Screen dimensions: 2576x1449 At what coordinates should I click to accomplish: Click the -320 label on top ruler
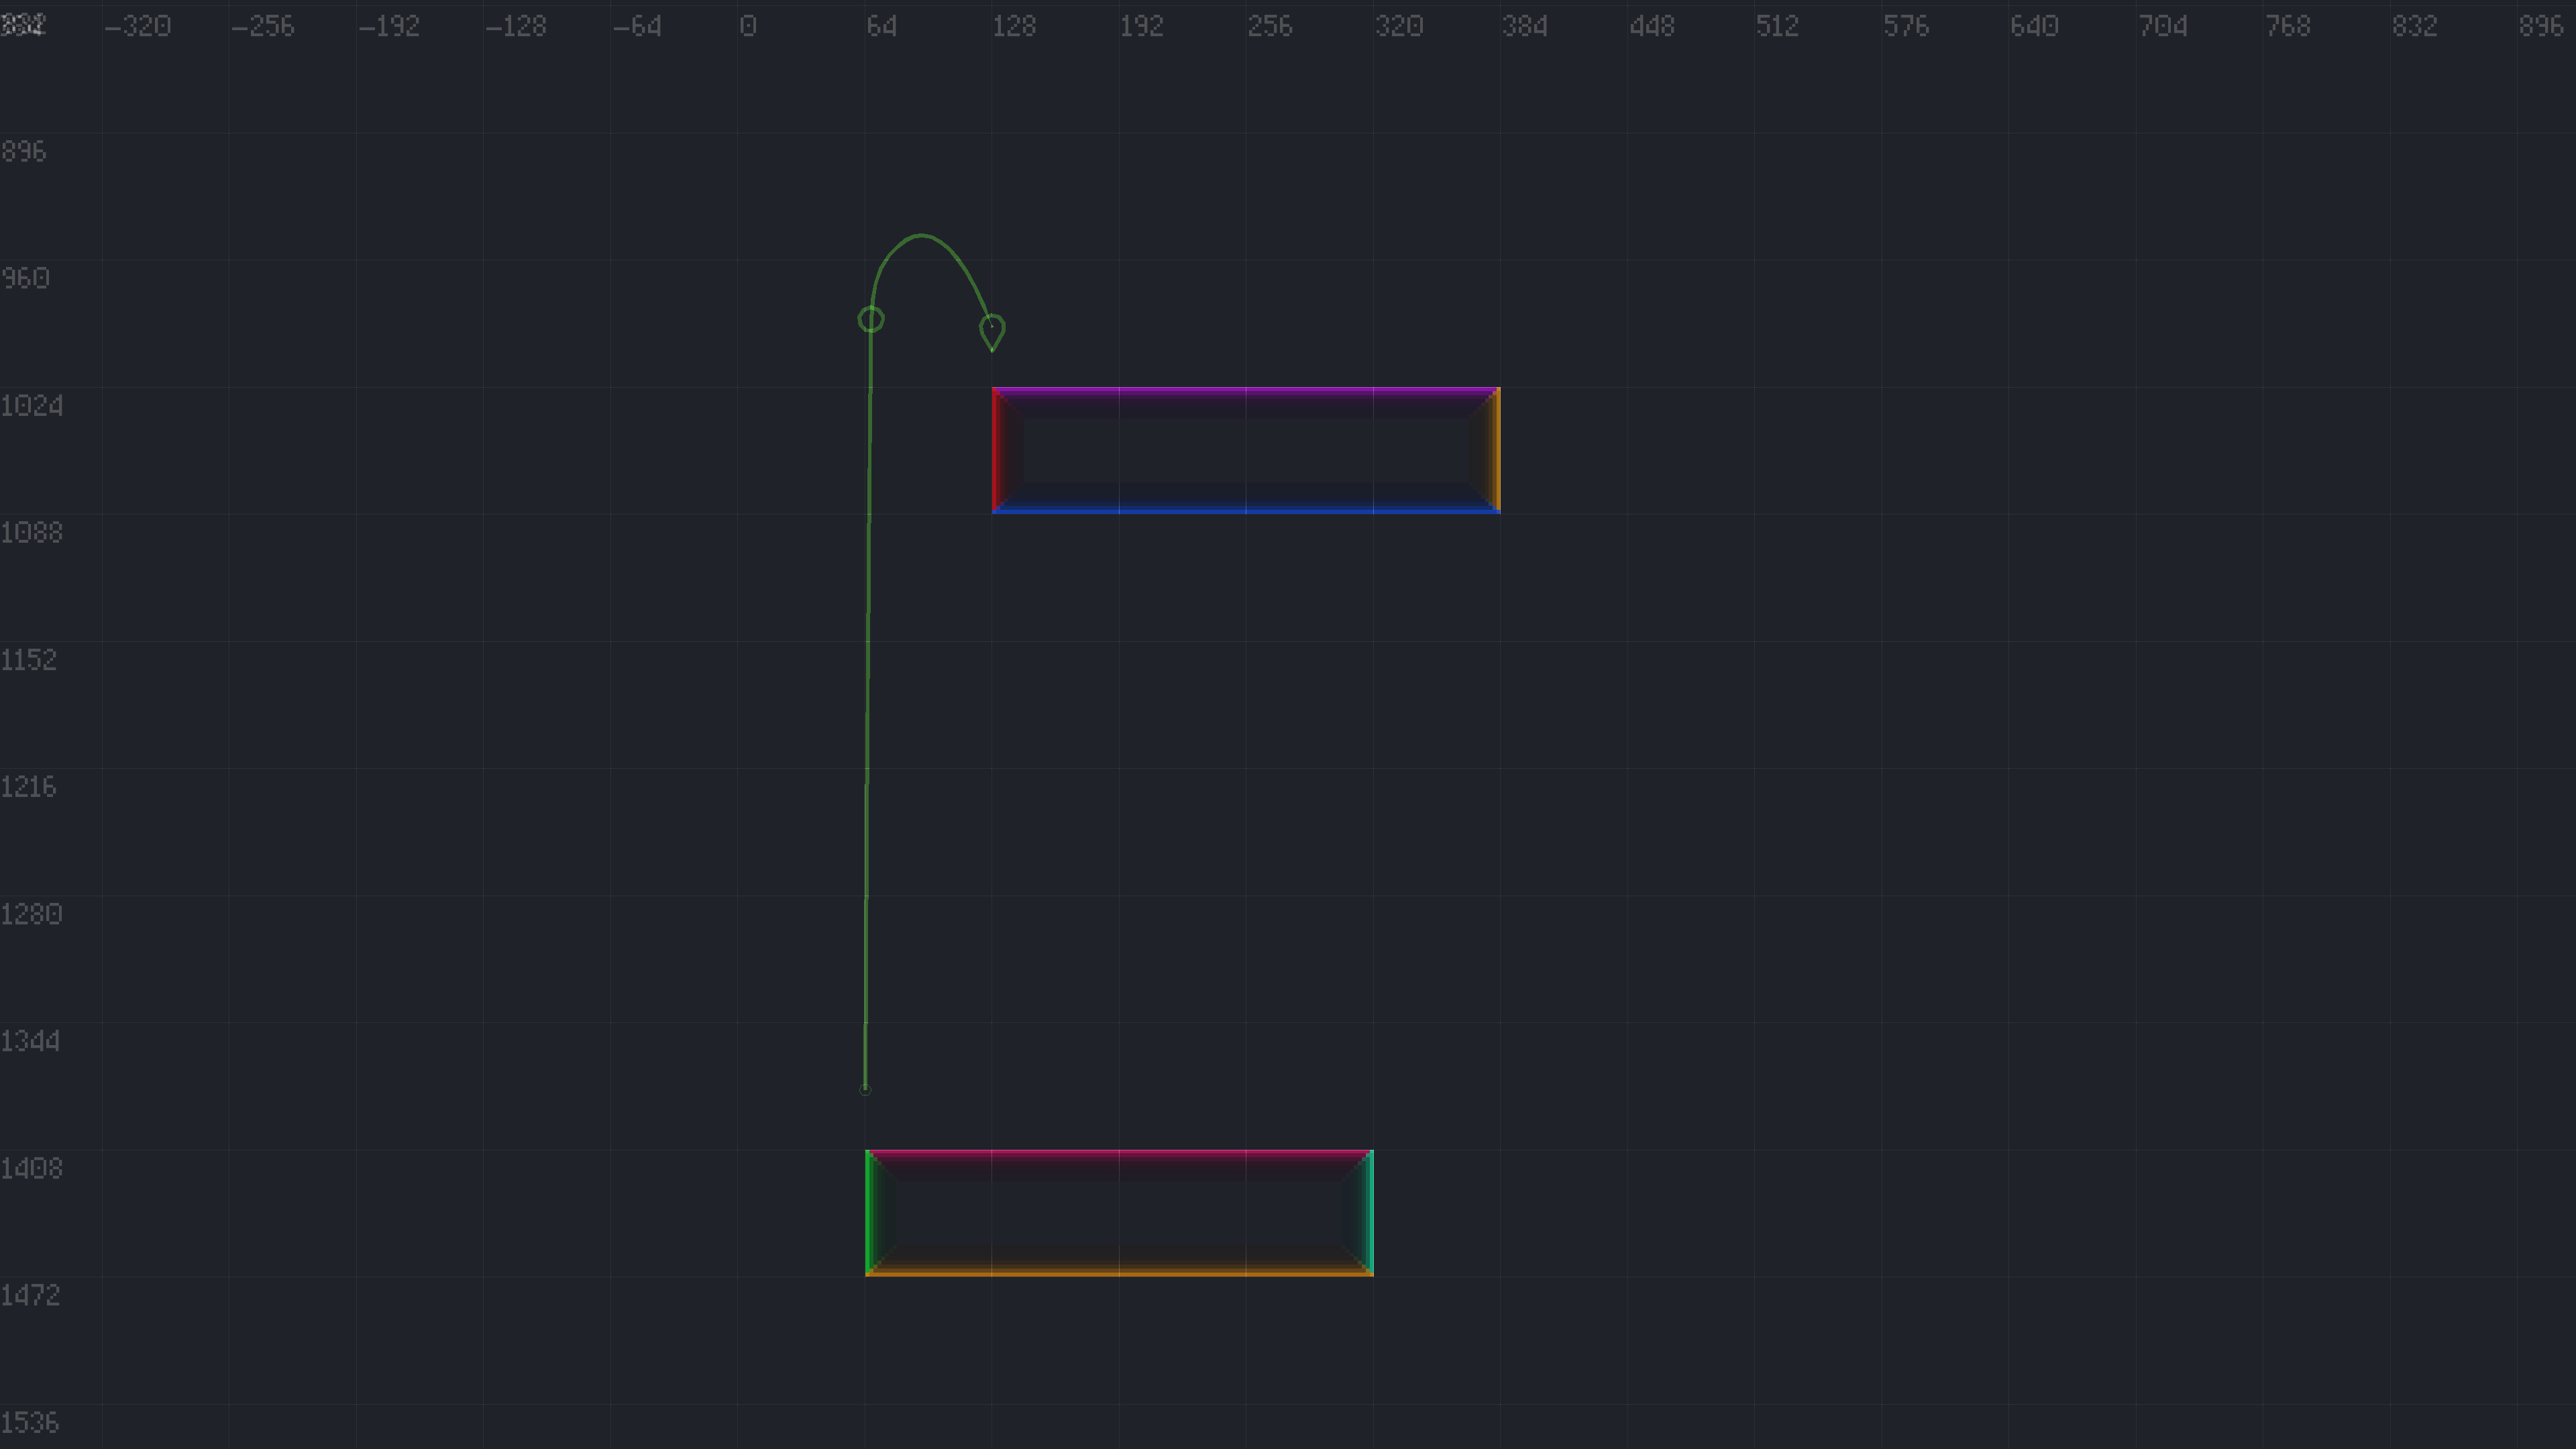[x=137, y=26]
